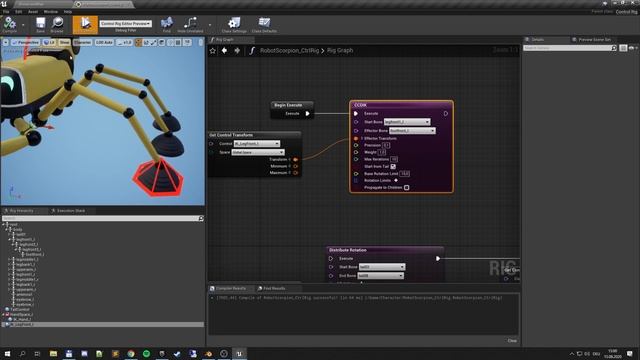The width and height of the screenshot is (640, 360).
Task: Click the TailControl control icon in hierarchy
Action: (x=7, y=309)
